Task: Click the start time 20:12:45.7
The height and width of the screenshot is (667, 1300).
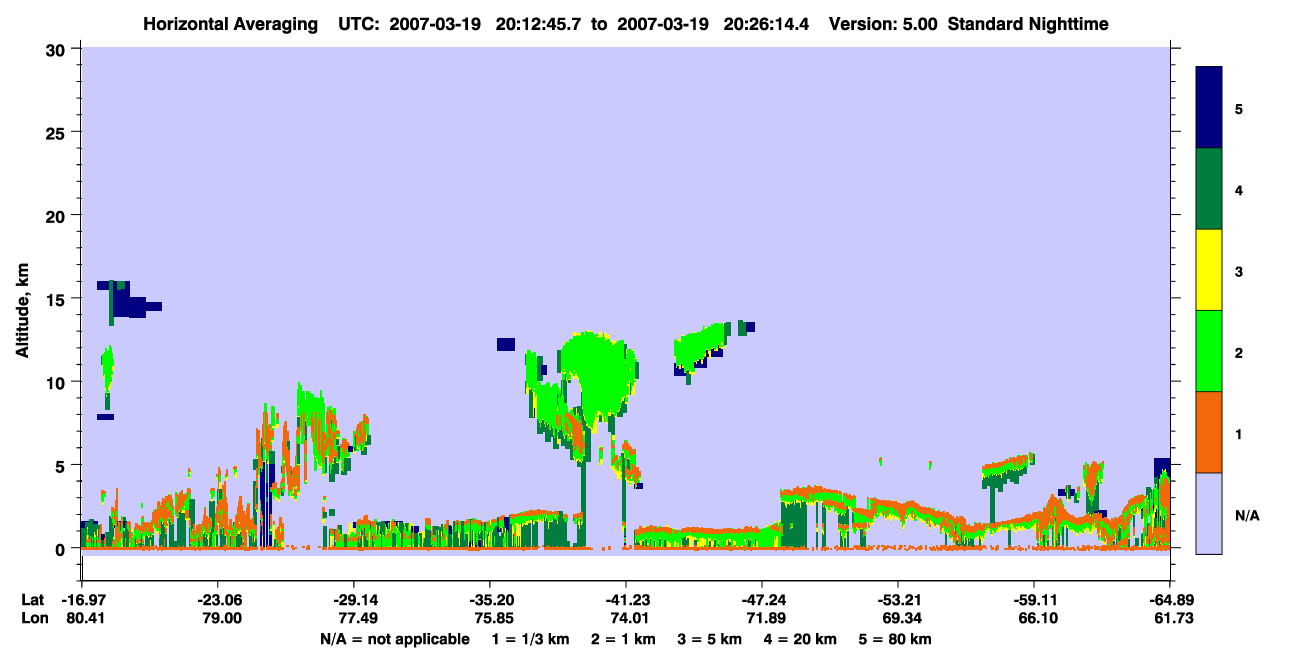Action: tap(536, 23)
